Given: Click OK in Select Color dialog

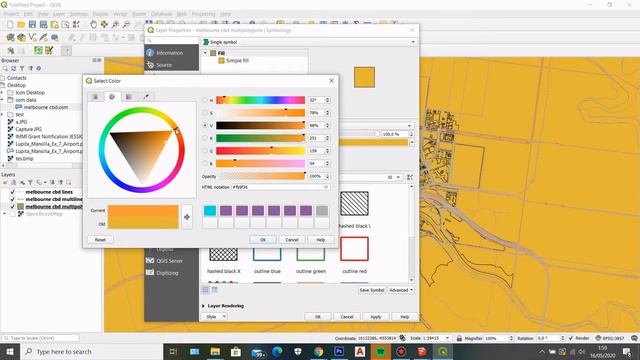Looking at the screenshot, I should point(263,240).
